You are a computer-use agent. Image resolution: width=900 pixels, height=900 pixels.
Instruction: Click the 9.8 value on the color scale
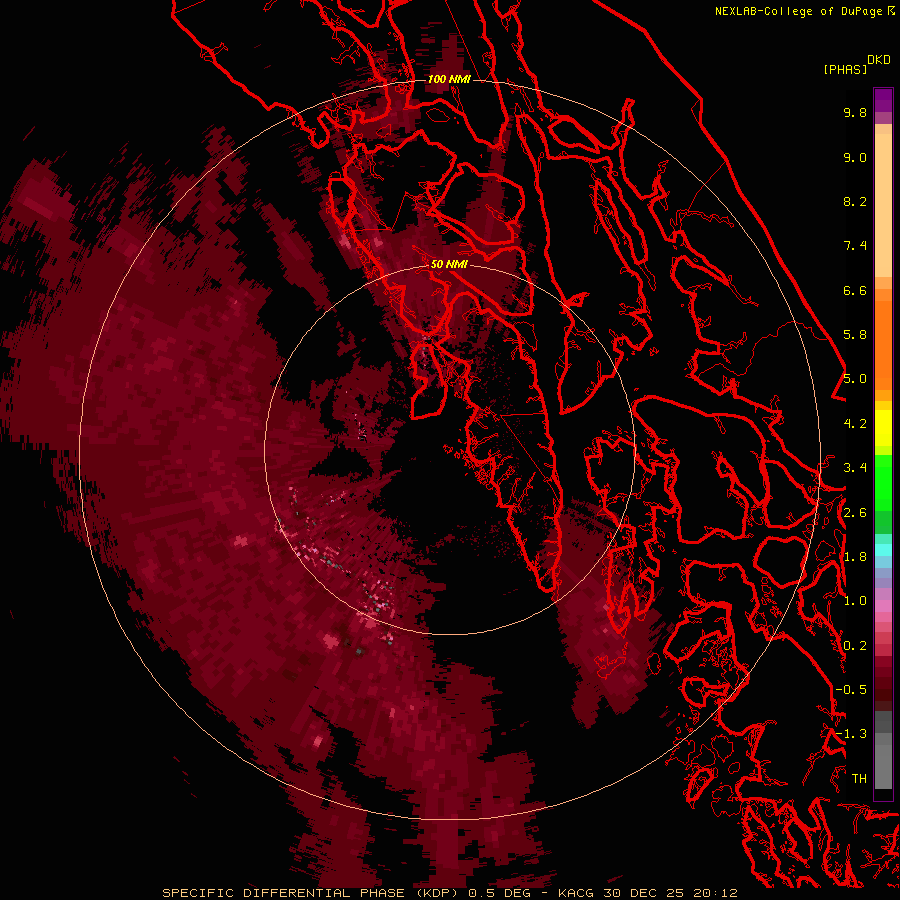855,112
